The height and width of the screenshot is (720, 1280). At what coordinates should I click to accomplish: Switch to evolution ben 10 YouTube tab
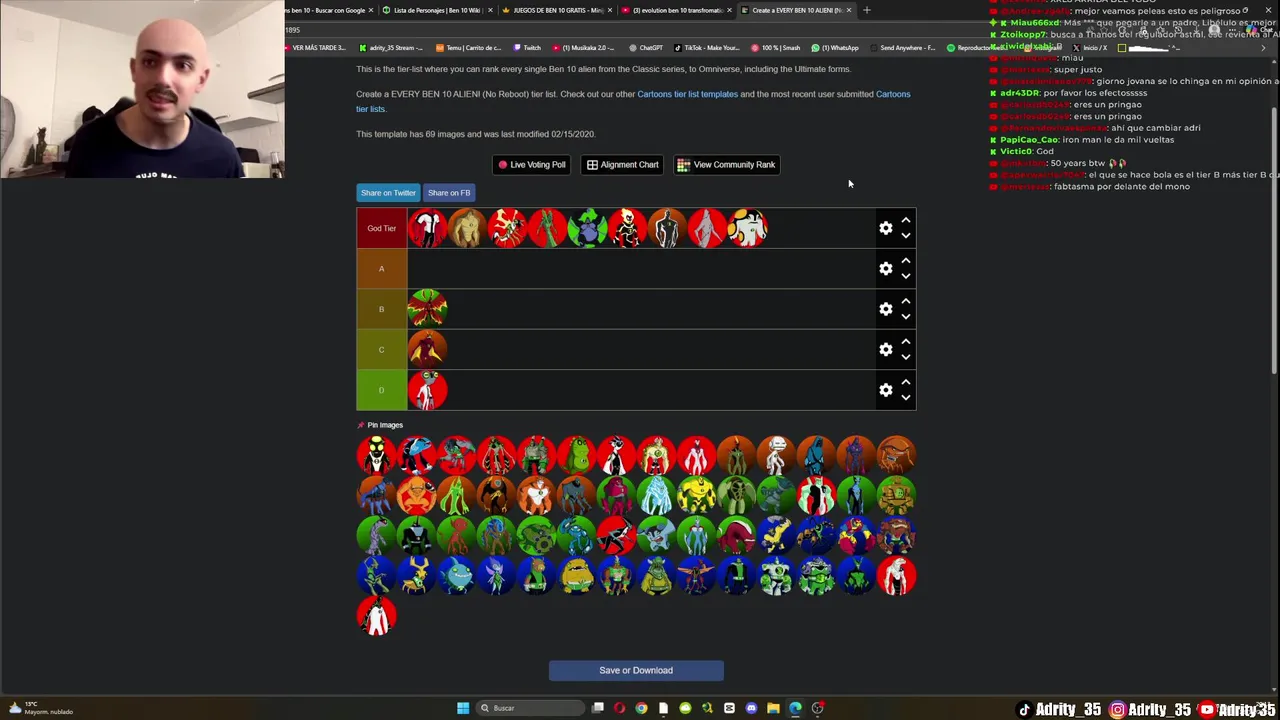tap(676, 10)
